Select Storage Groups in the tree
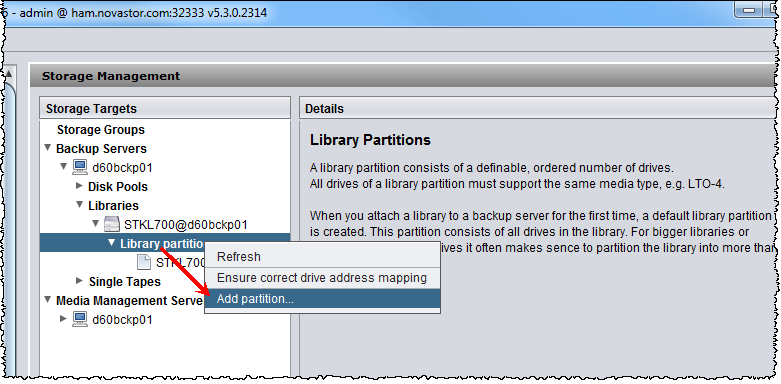 pos(101,130)
